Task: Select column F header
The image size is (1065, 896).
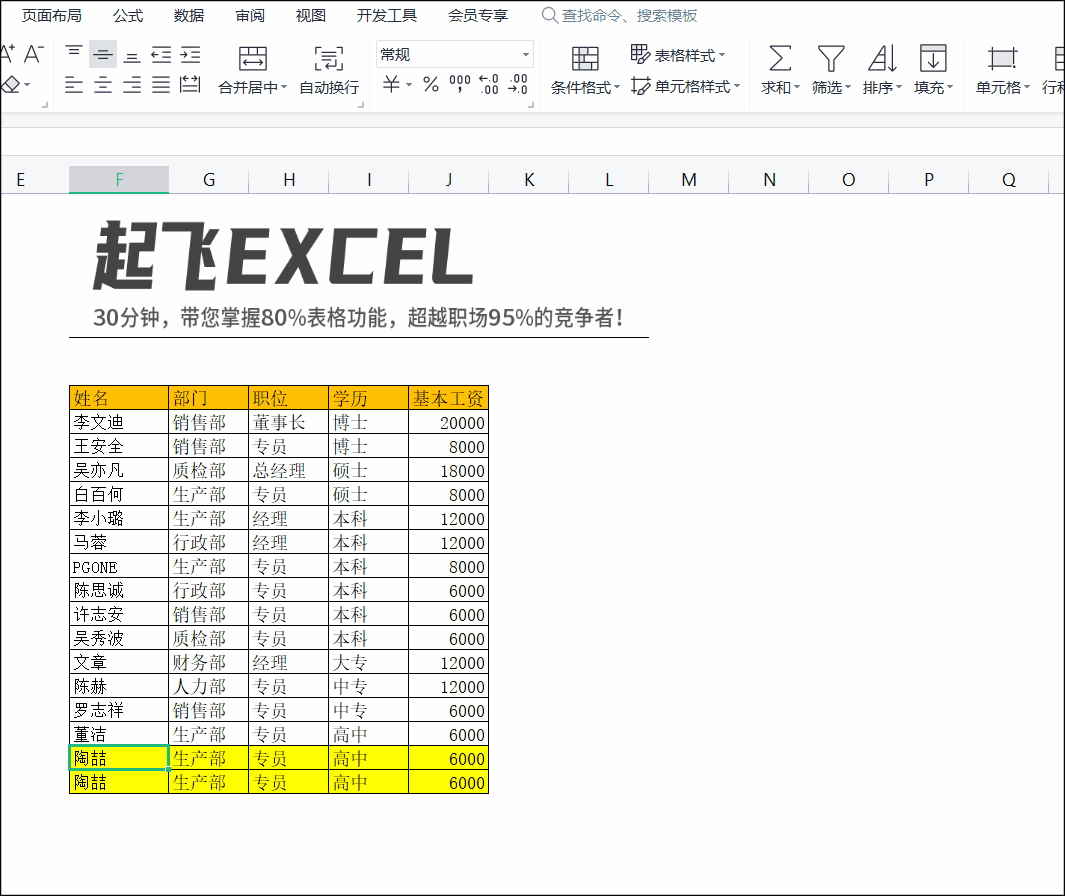Action: (119, 179)
